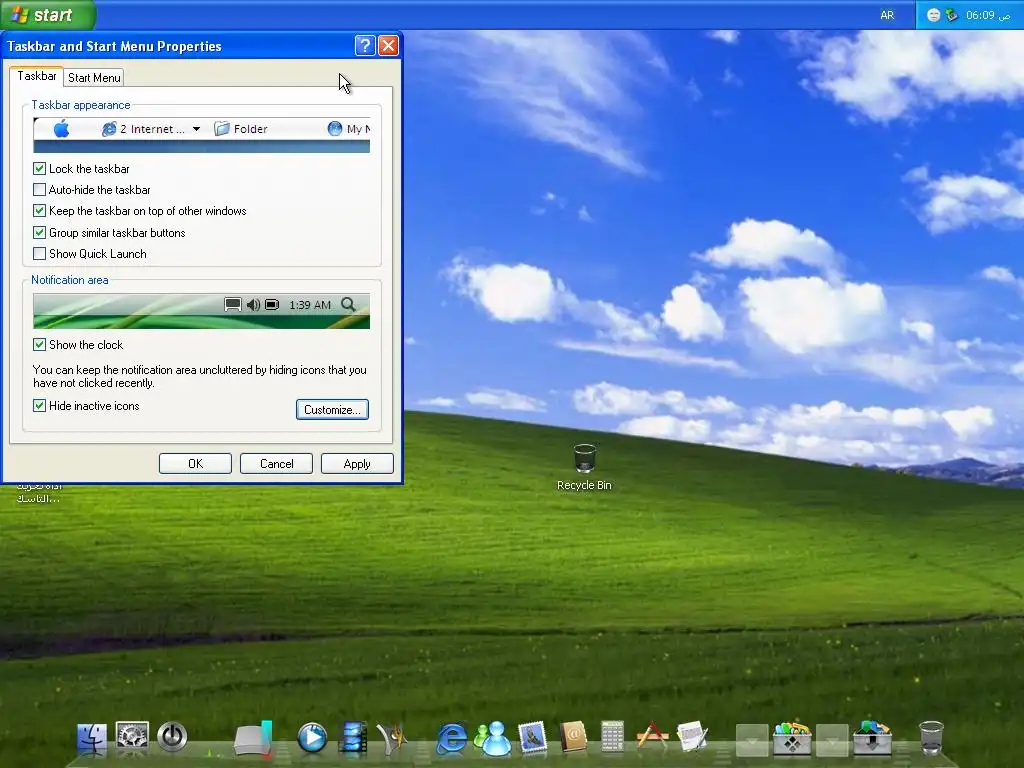Toggle Lock the taskbar checkbox

(39, 168)
